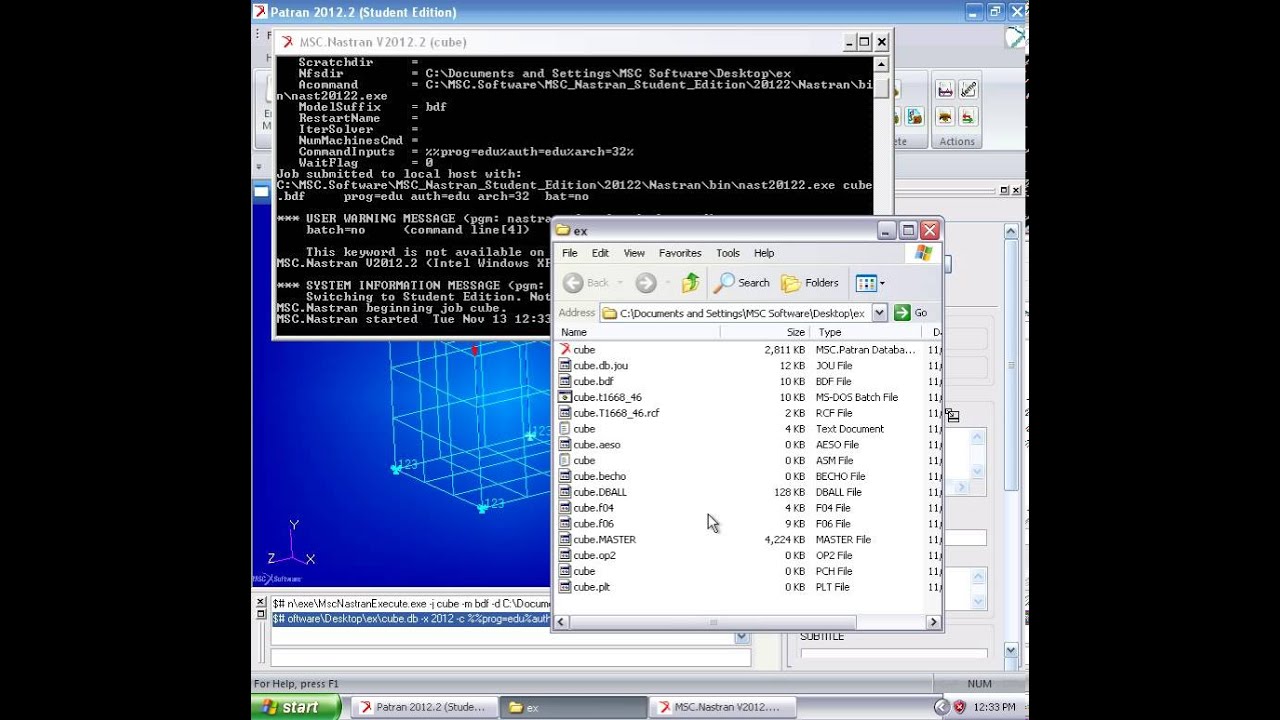Select the cube.bdf file
Viewport: 1280px width, 720px height.
coord(593,381)
